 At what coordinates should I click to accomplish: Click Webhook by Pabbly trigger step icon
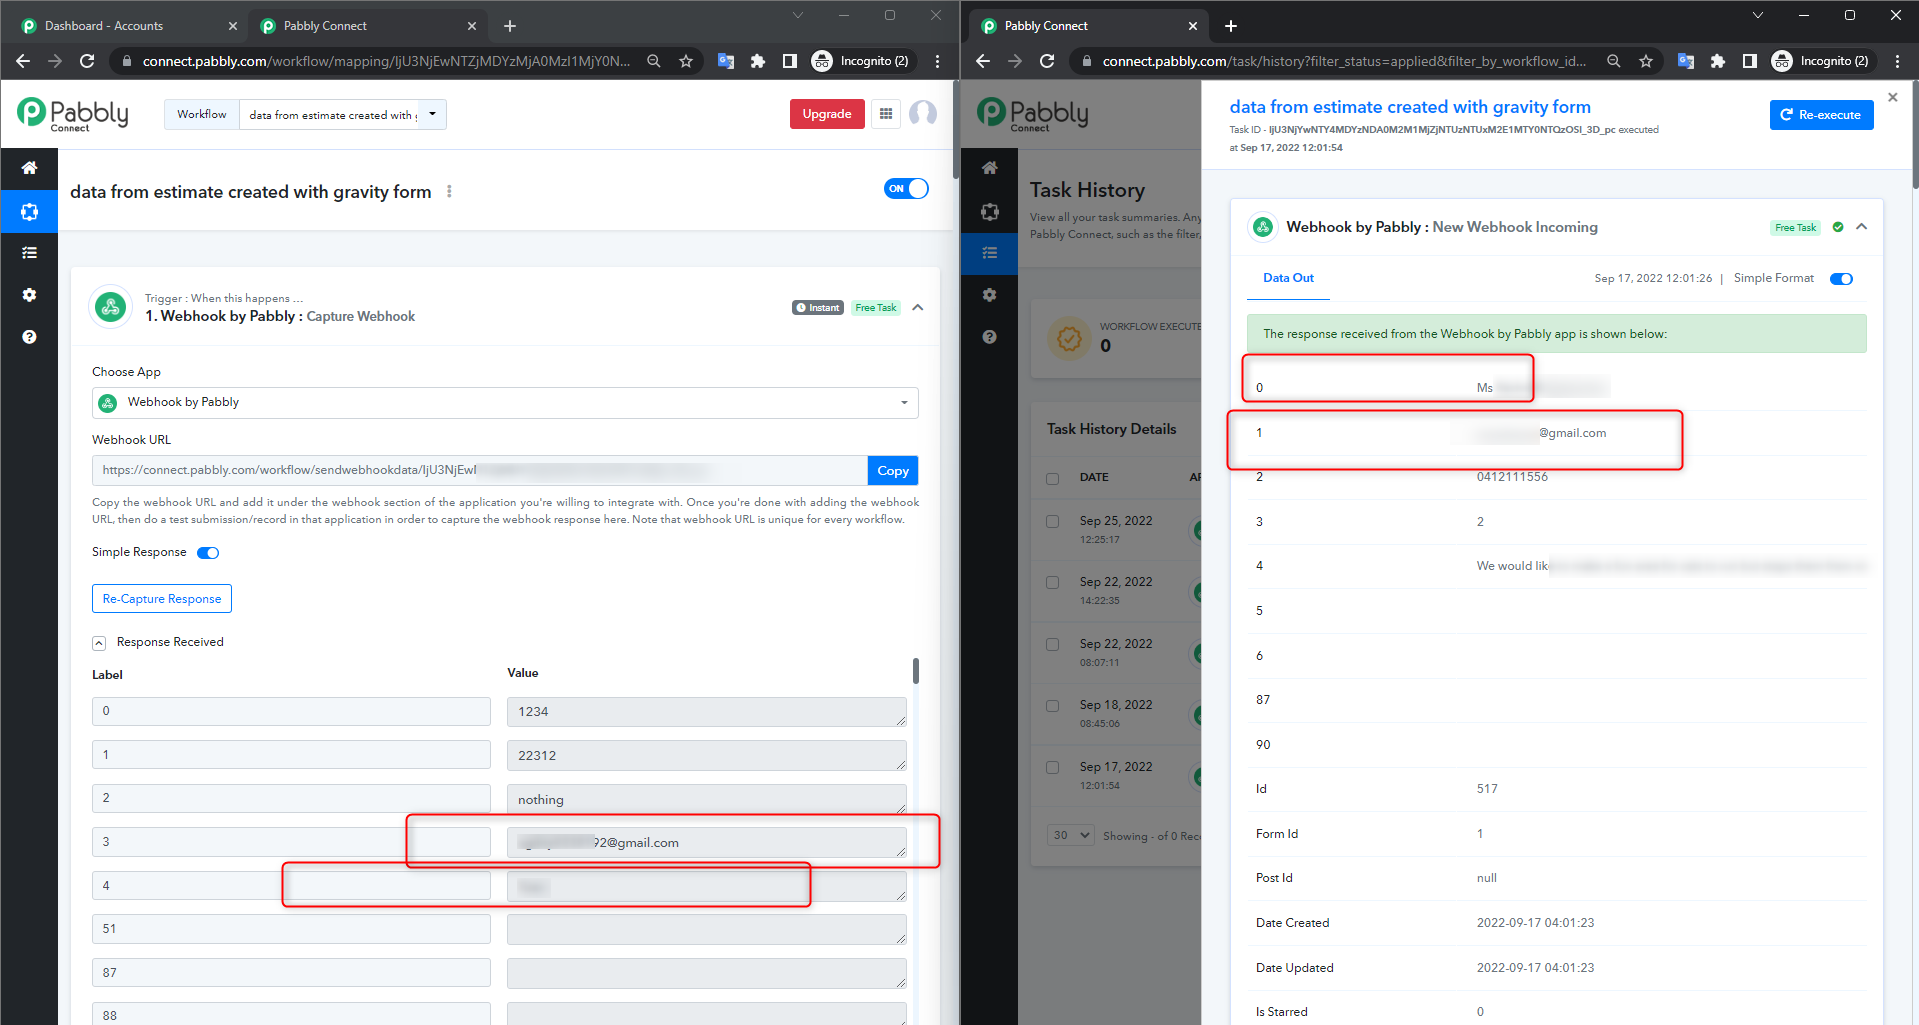click(x=111, y=307)
